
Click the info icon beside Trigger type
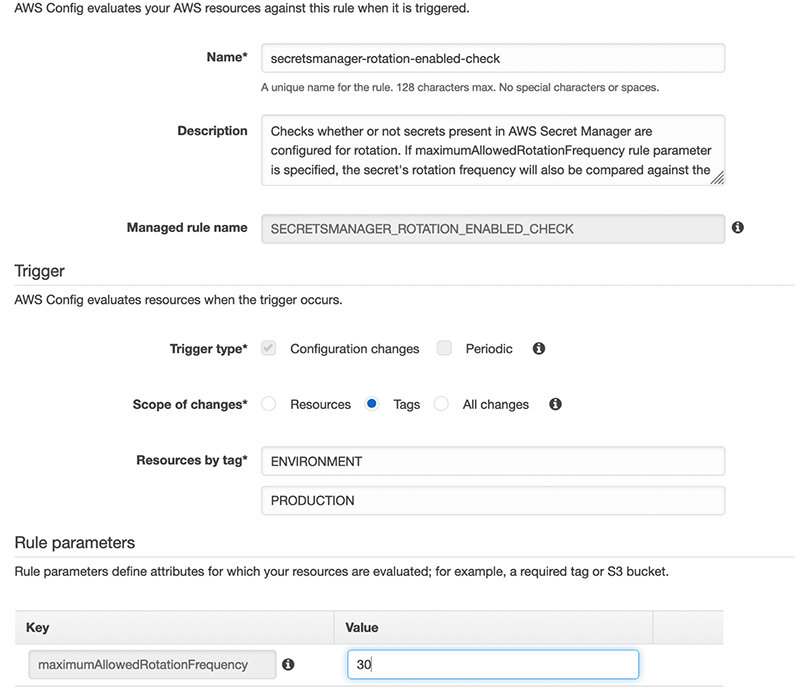(x=538, y=348)
